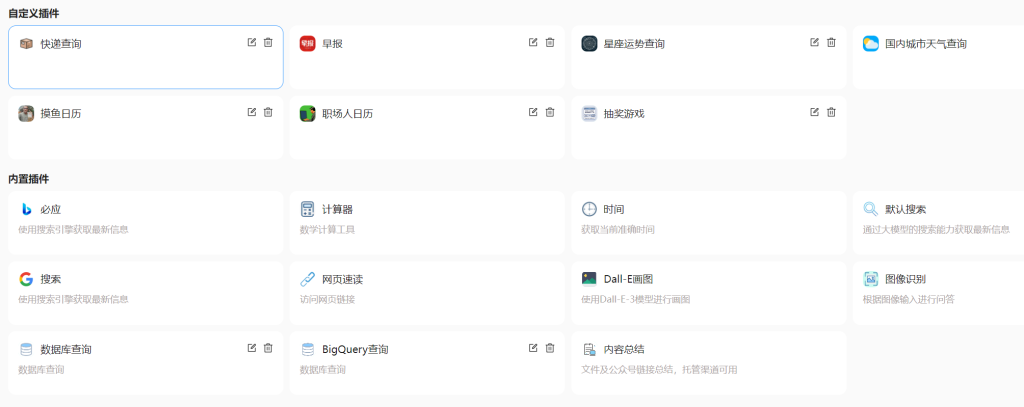Click the edit icon for 早报
Image resolution: width=1024 pixels, height=407 pixels.
pyautogui.click(x=533, y=42)
